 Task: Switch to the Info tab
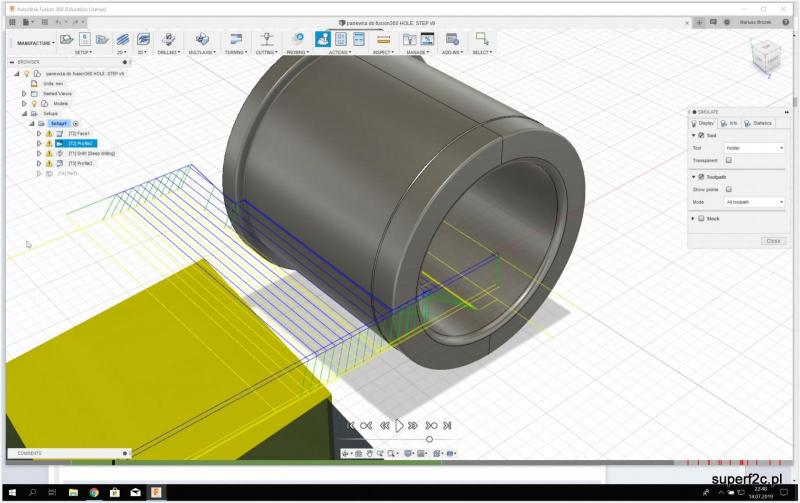tap(729, 123)
